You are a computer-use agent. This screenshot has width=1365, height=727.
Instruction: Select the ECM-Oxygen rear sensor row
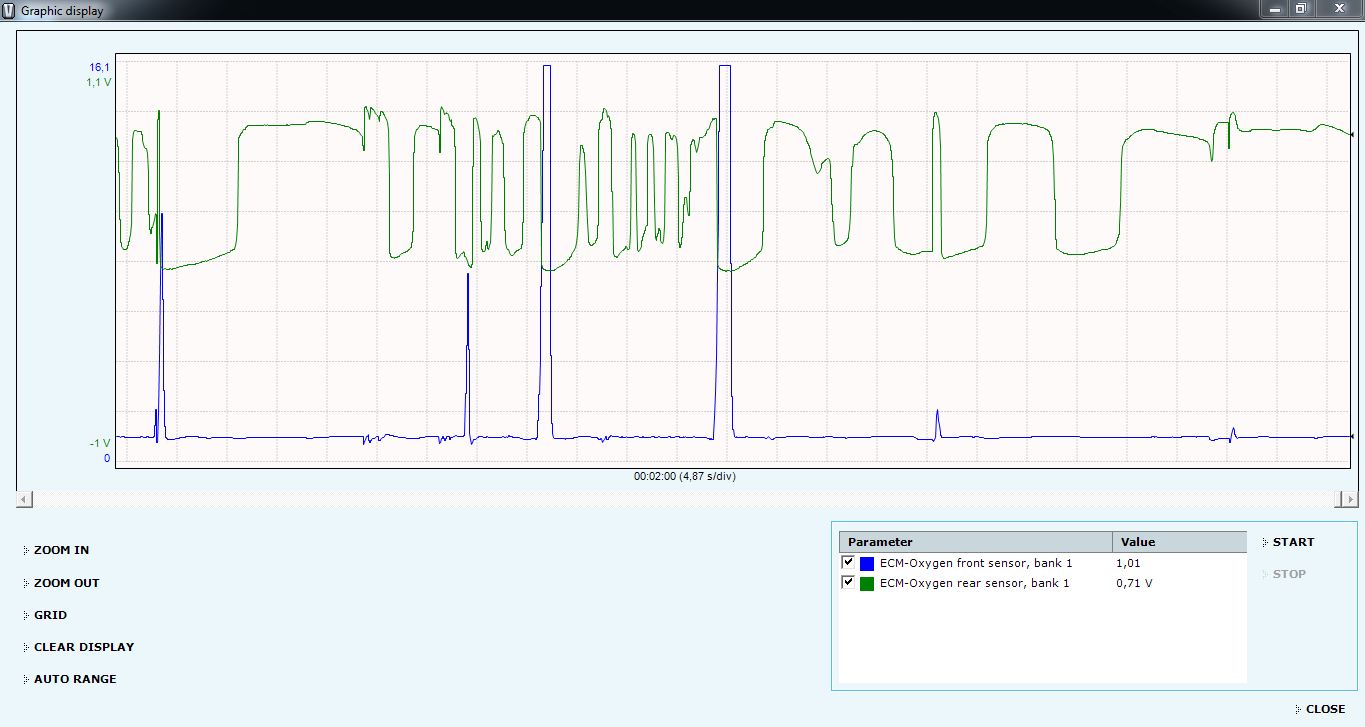coord(974,583)
